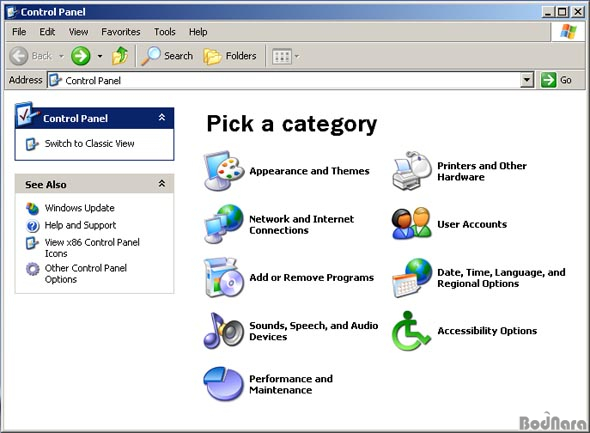Image resolution: width=590 pixels, height=433 pixels.
Task: Open the Help menu
Action: pyautogui.click(x=198, y=32)
